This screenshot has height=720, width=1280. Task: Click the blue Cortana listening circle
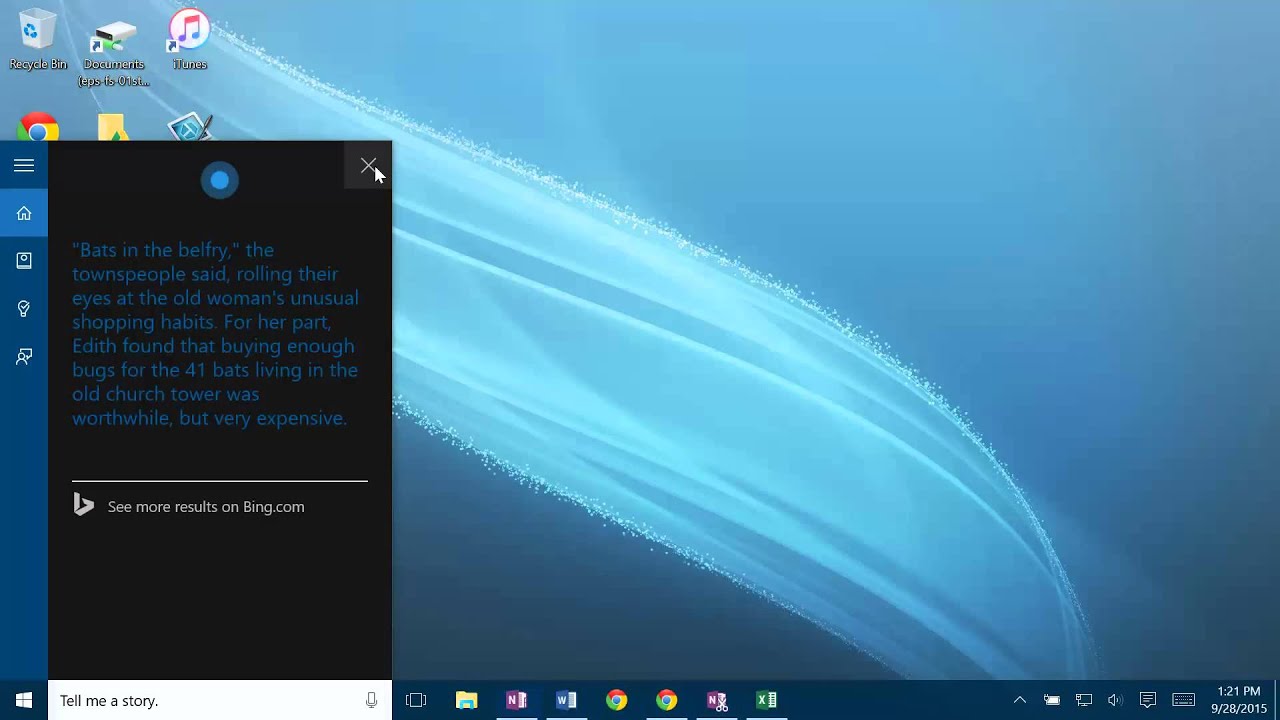tap(220, 180)
